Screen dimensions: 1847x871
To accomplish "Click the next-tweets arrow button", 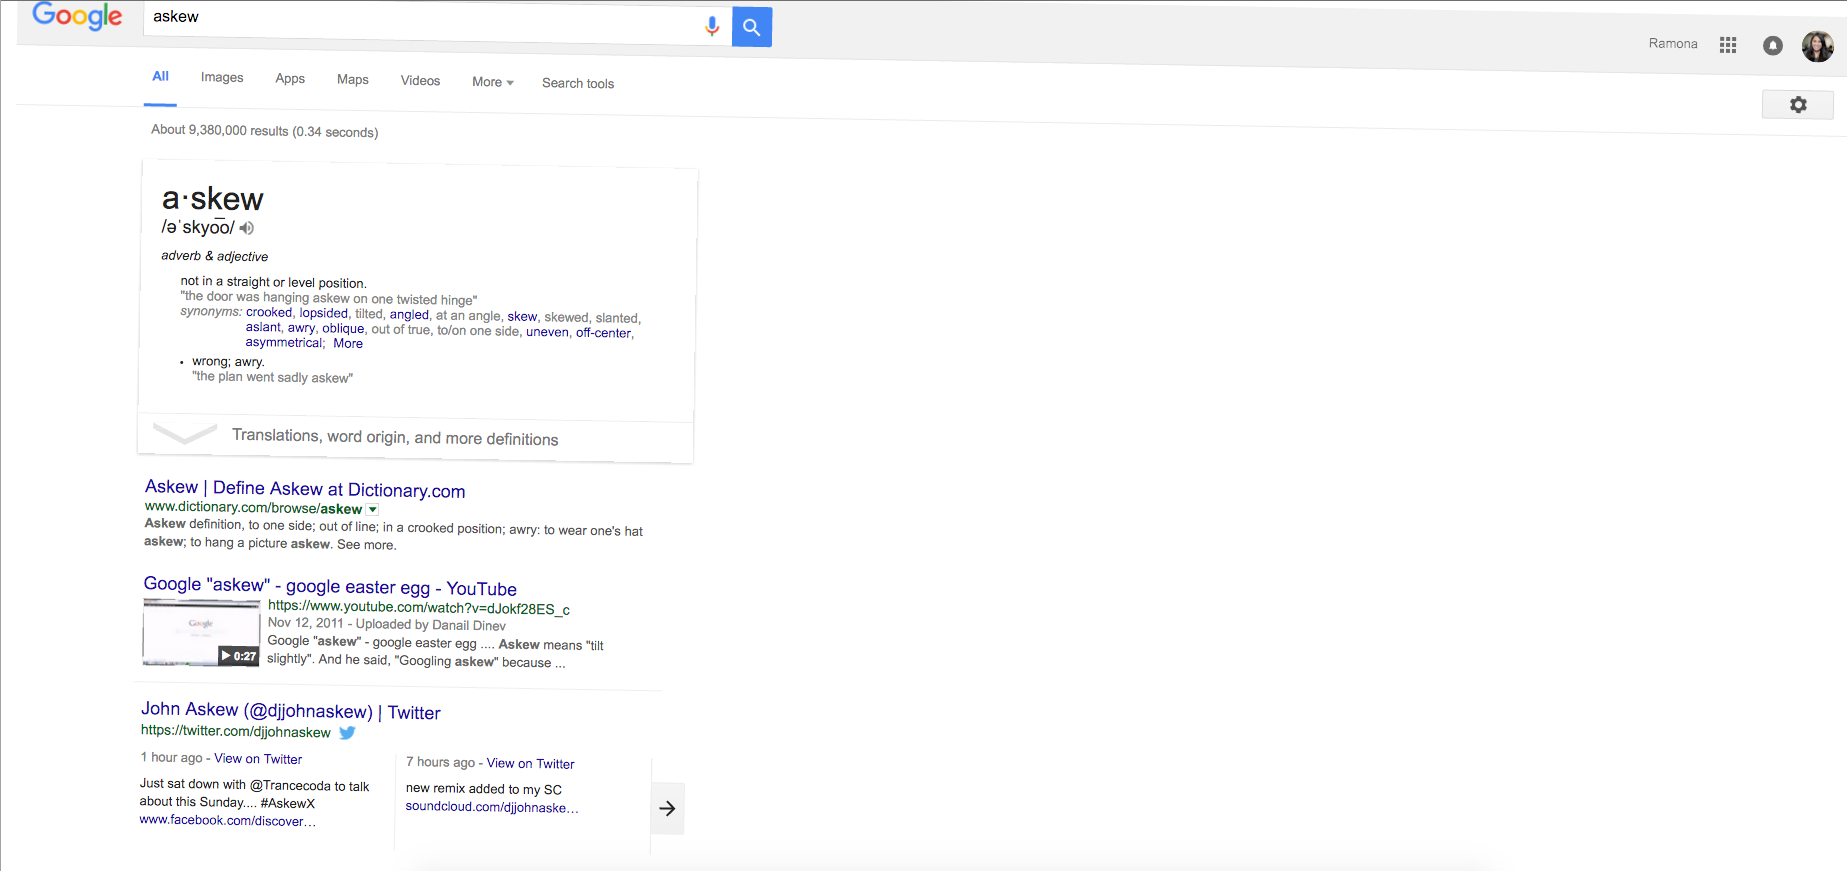I will click(667, 808).
